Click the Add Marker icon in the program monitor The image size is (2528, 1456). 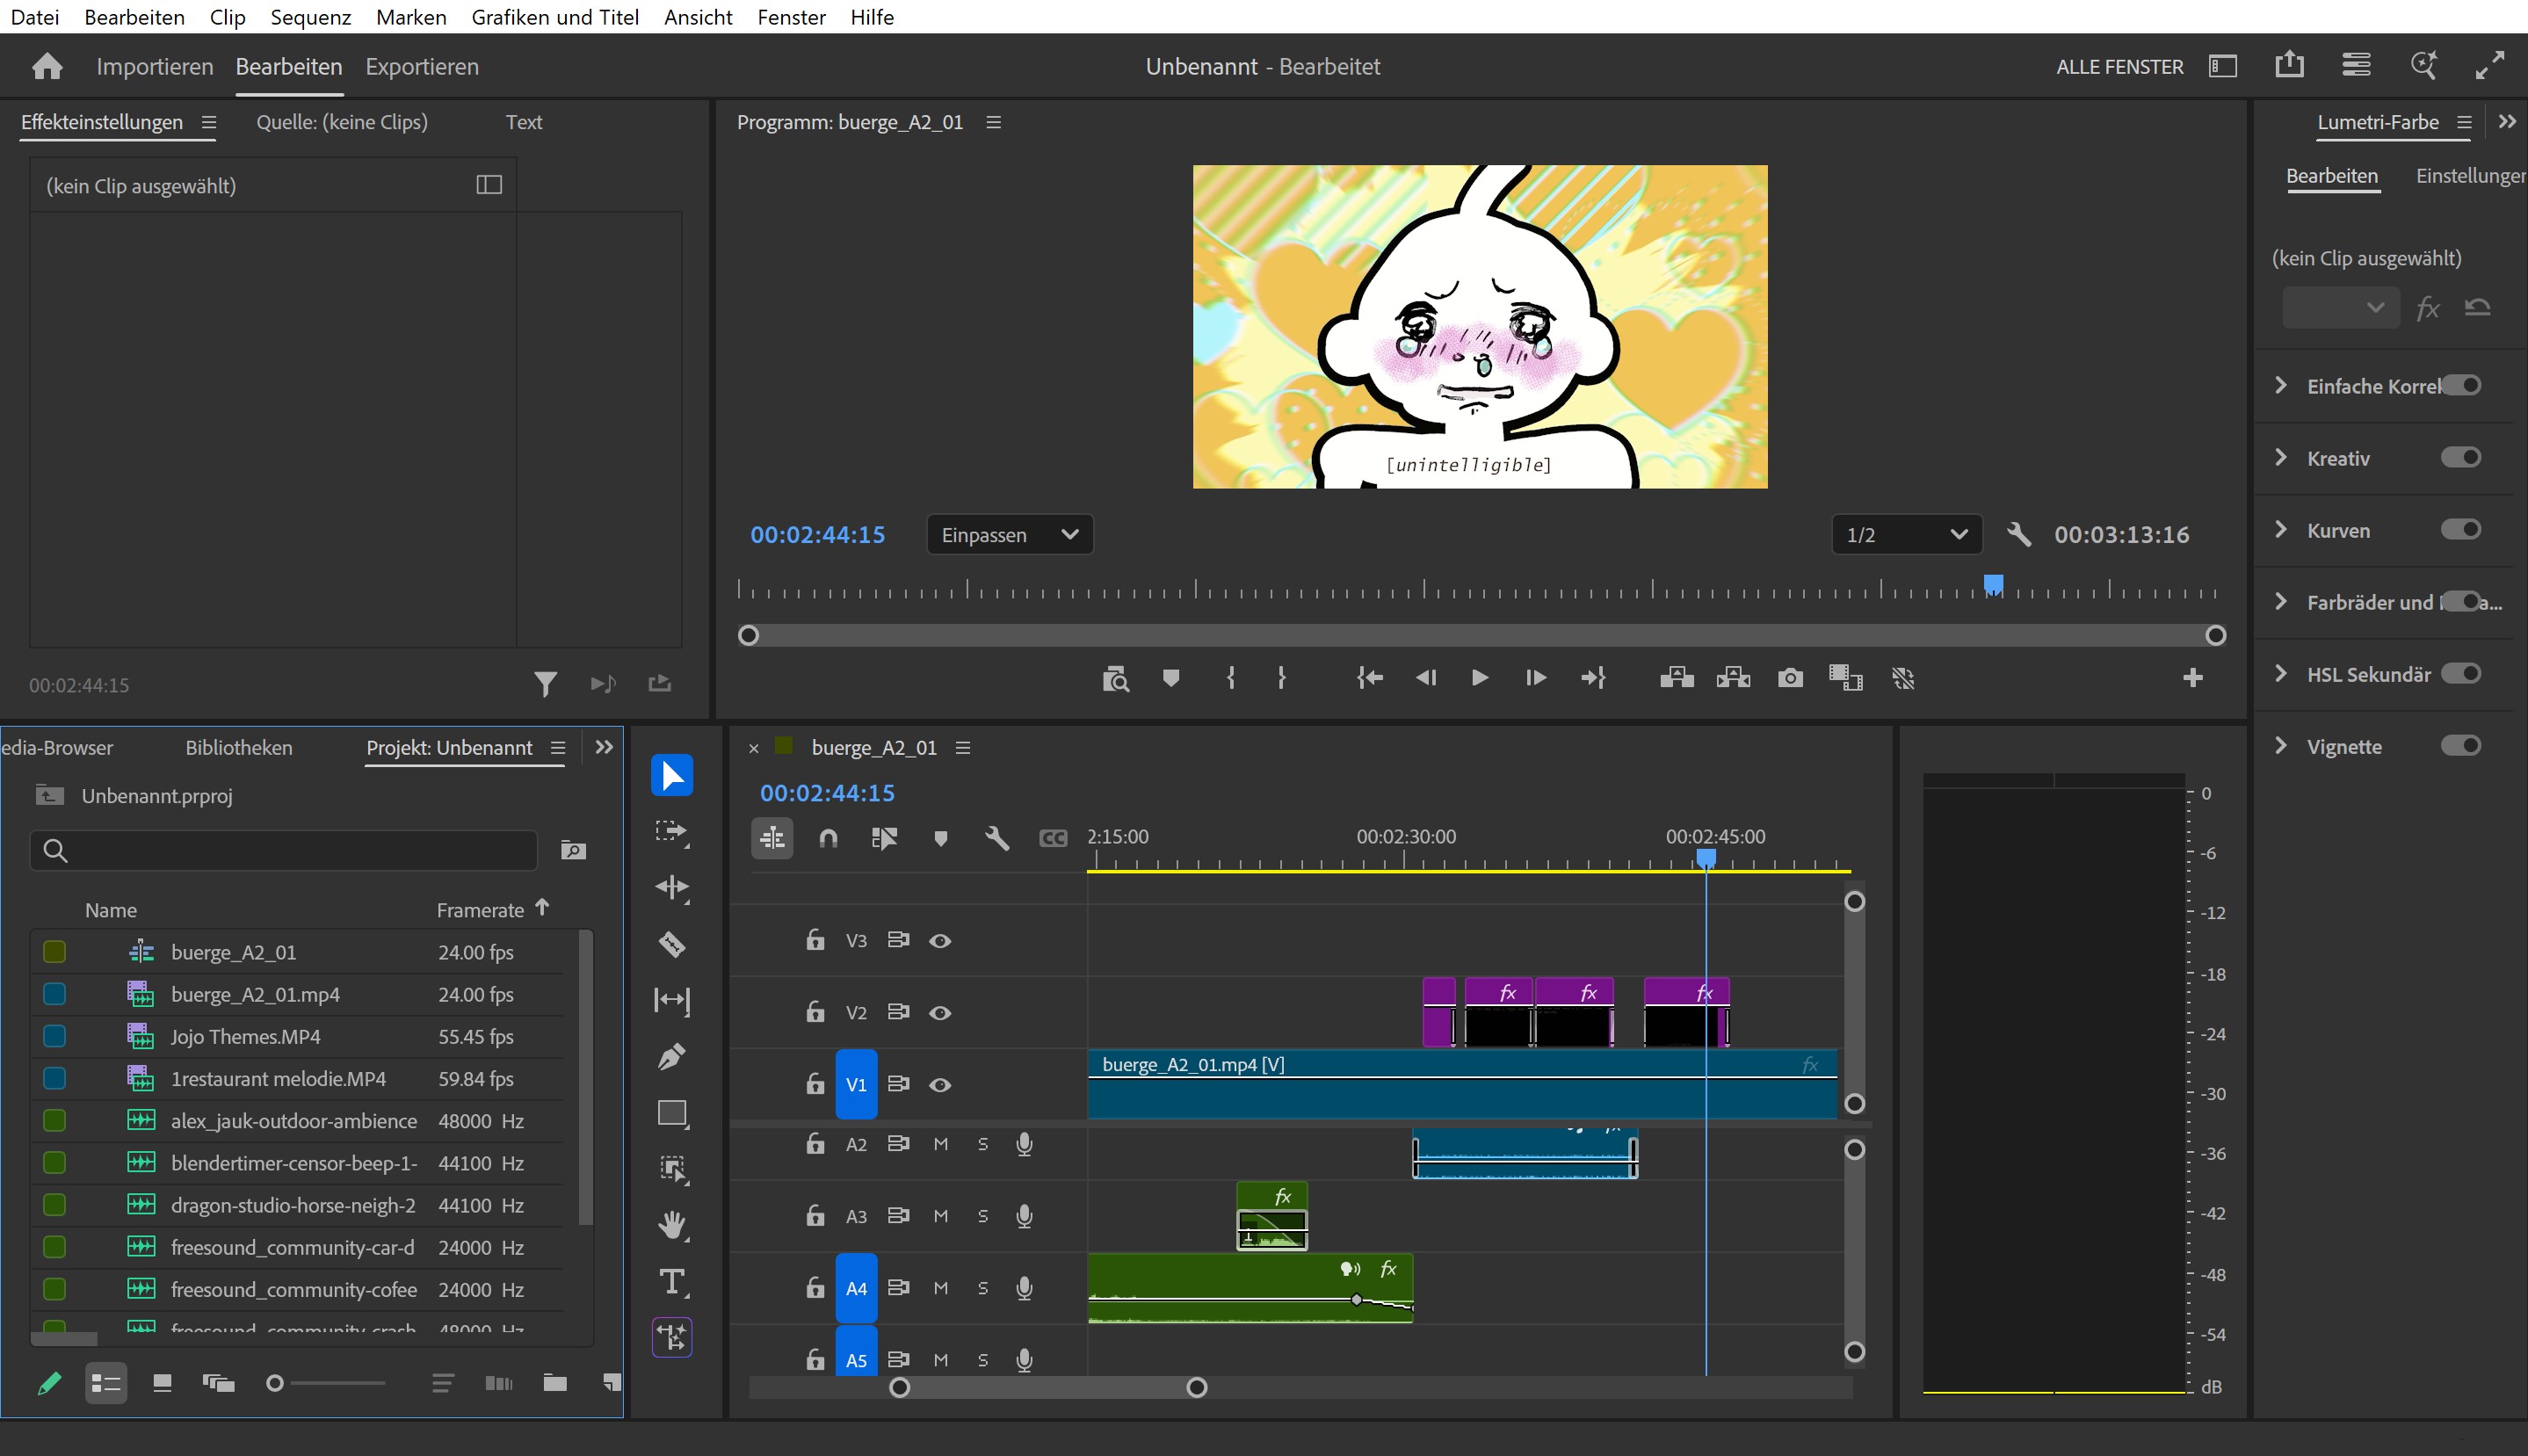pos(1171,678)
